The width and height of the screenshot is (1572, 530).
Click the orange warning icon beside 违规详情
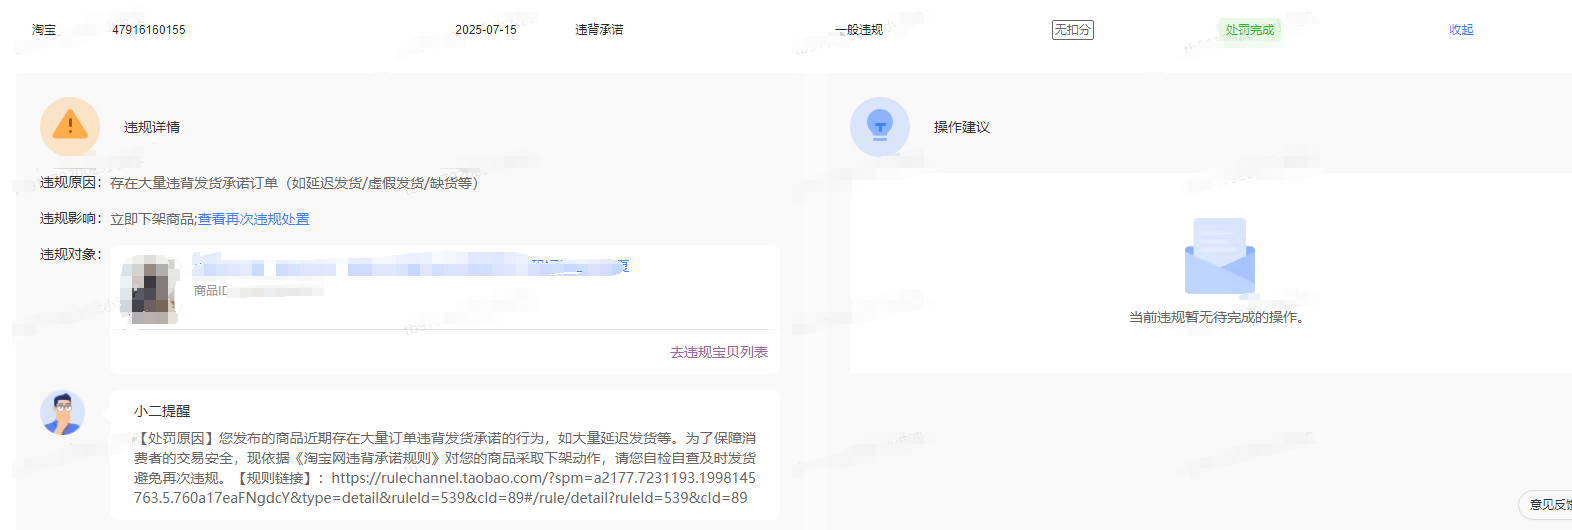[70, 126]
